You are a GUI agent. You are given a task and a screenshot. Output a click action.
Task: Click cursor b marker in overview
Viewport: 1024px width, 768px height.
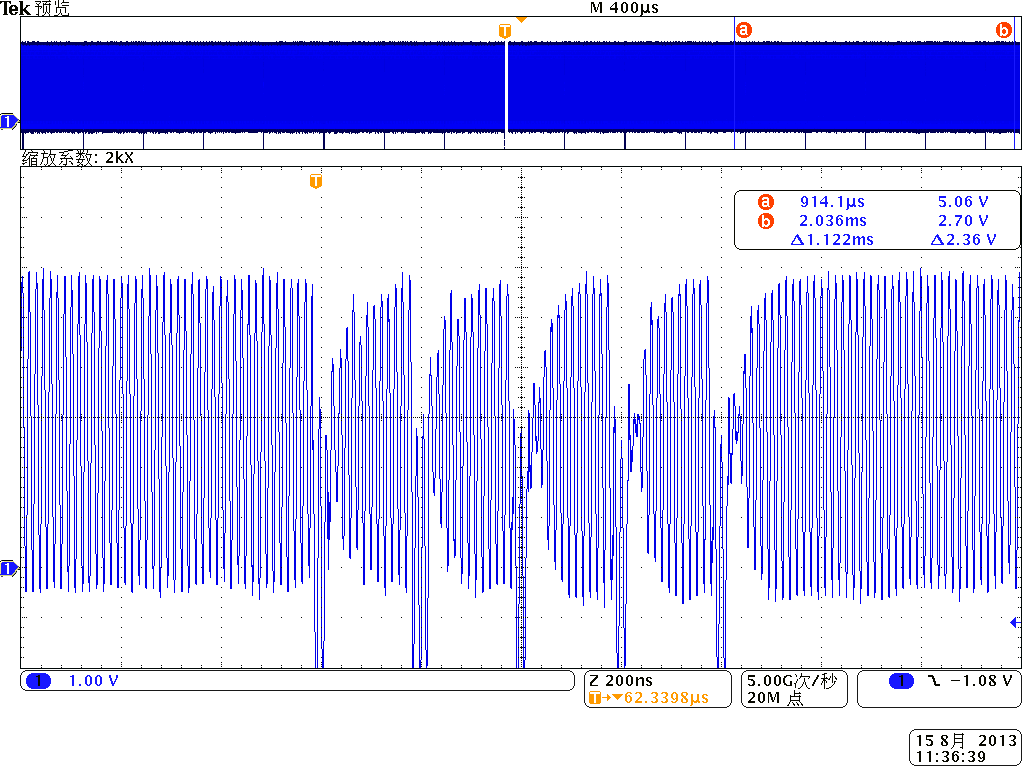tap(1003, 29)
